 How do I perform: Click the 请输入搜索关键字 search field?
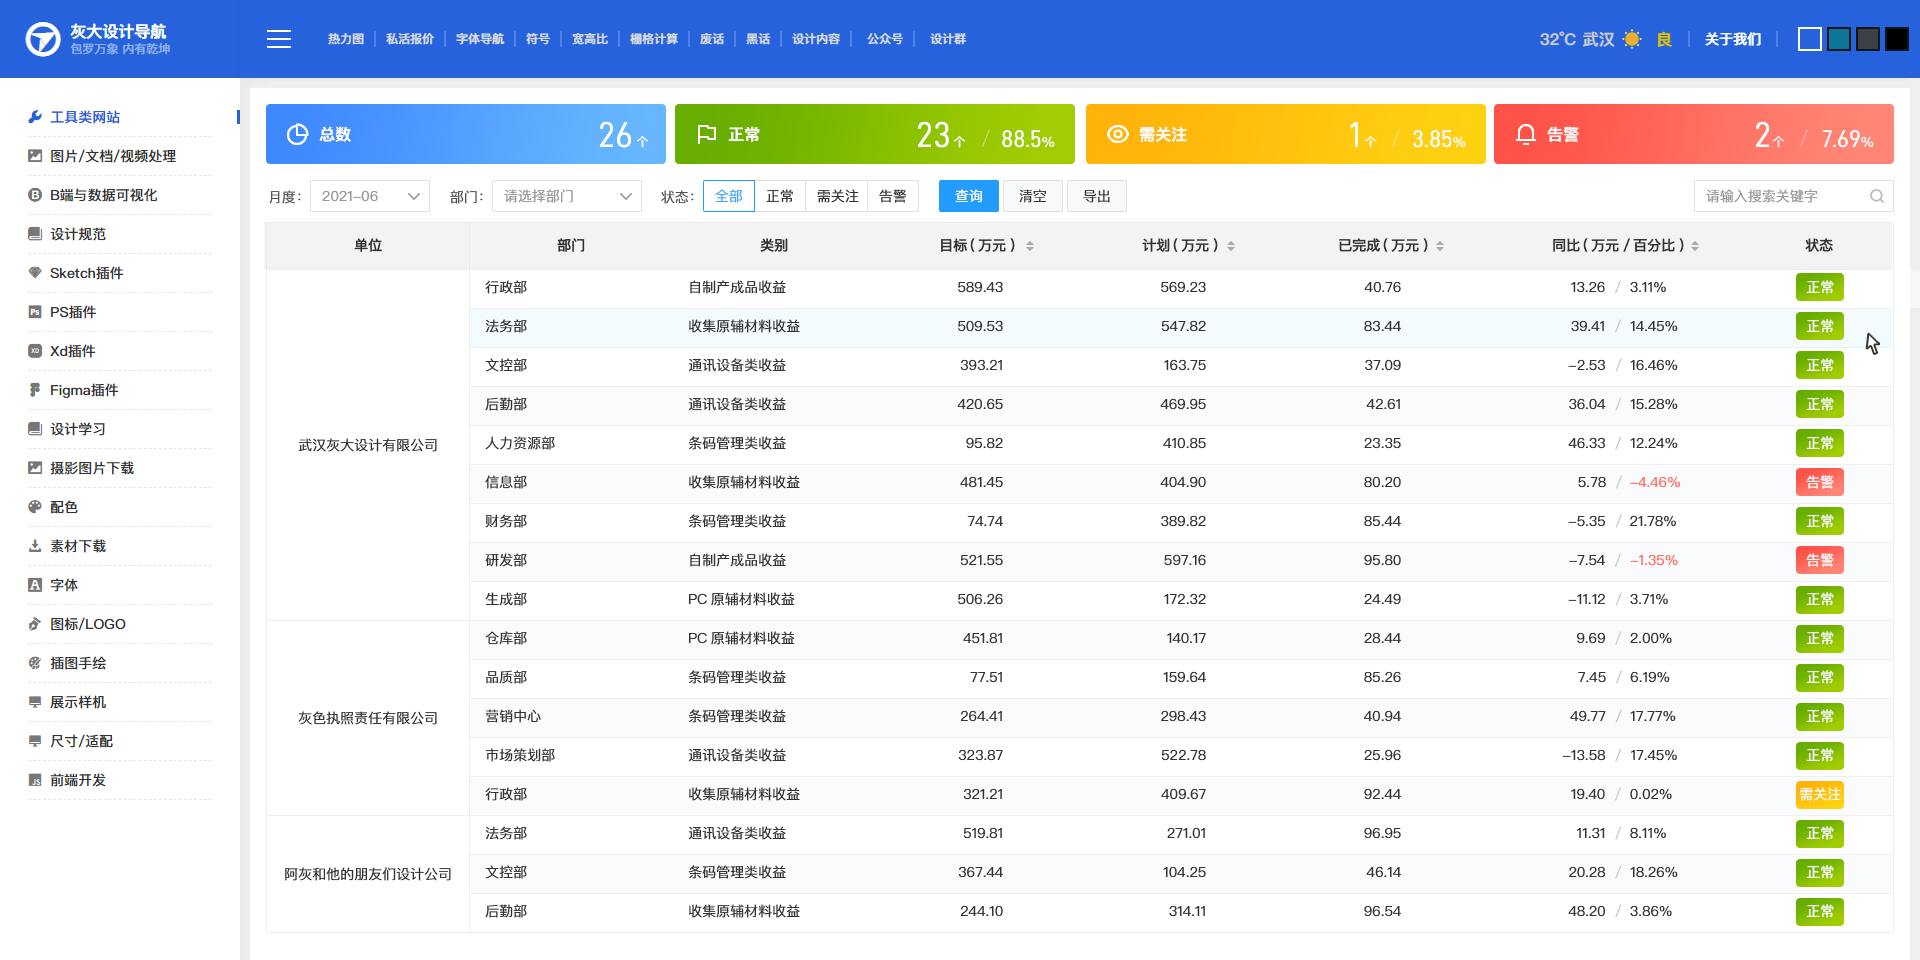[x=1794, y=196]
